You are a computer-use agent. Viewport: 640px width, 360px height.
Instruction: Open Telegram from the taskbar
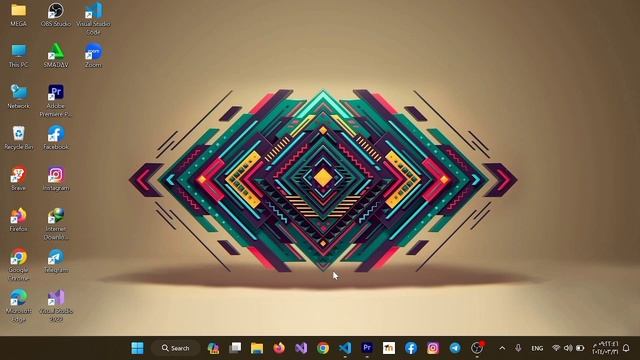tap(455, 348)
